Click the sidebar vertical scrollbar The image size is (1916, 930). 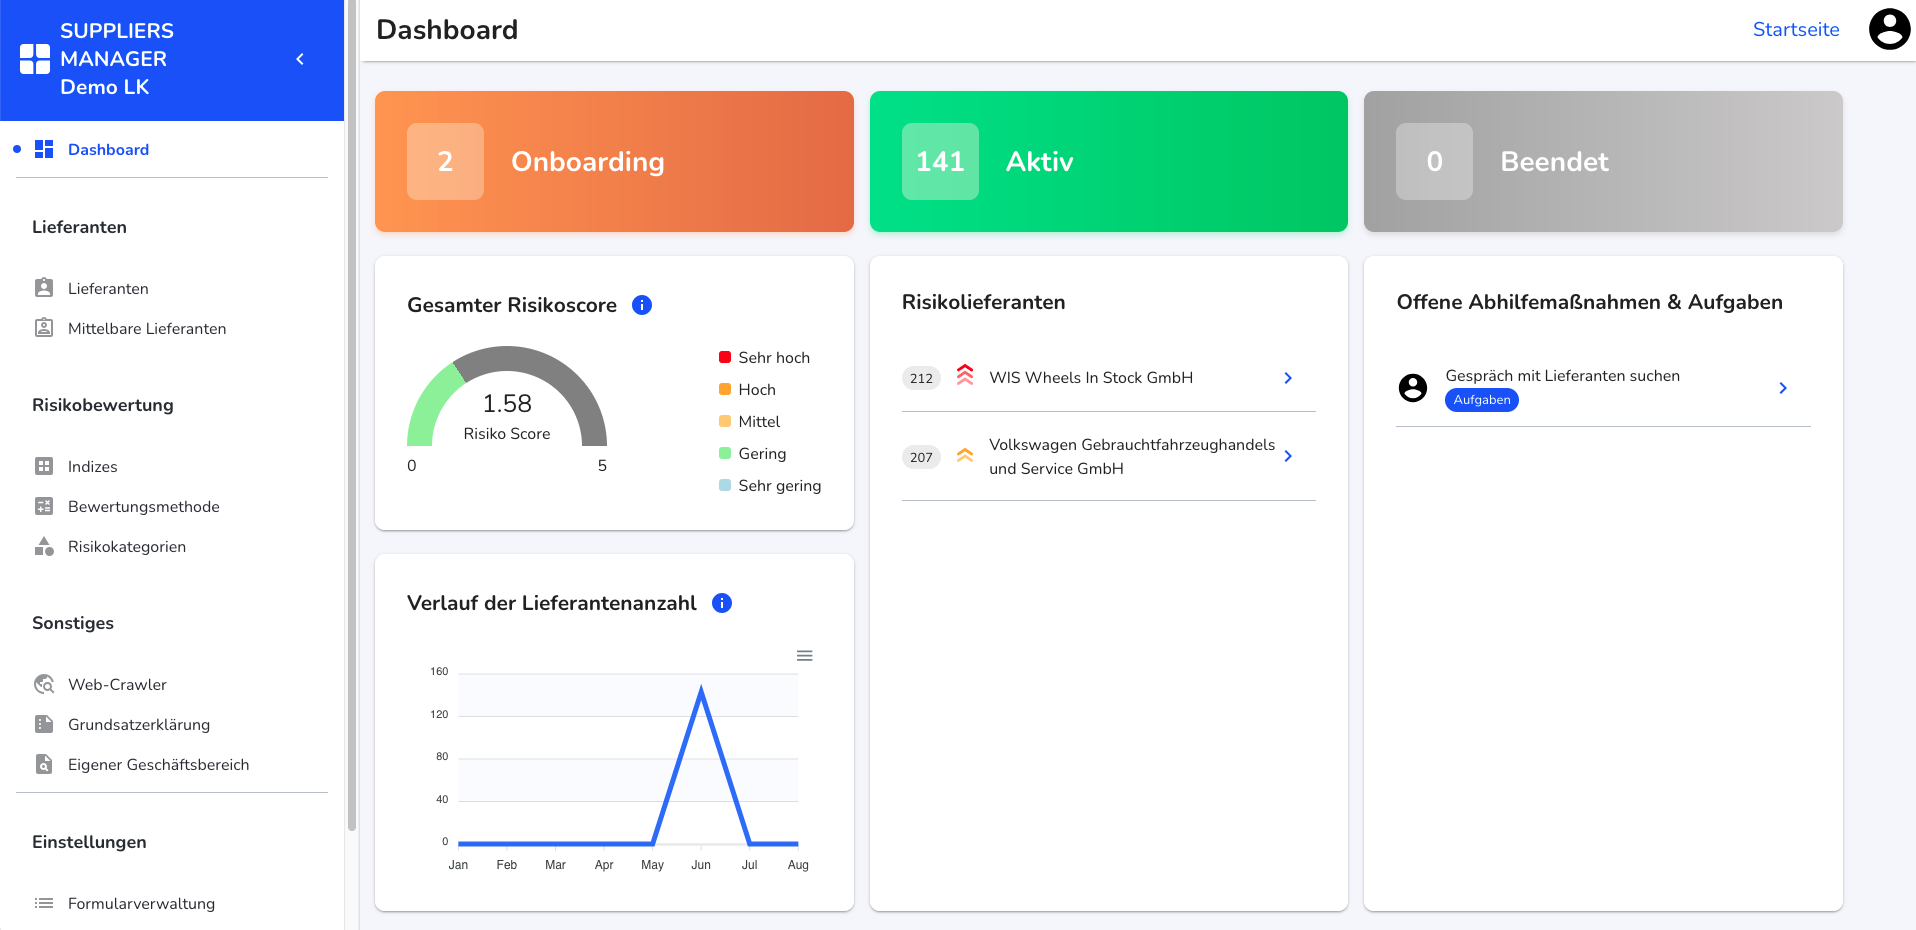click(x=351, y=415)
